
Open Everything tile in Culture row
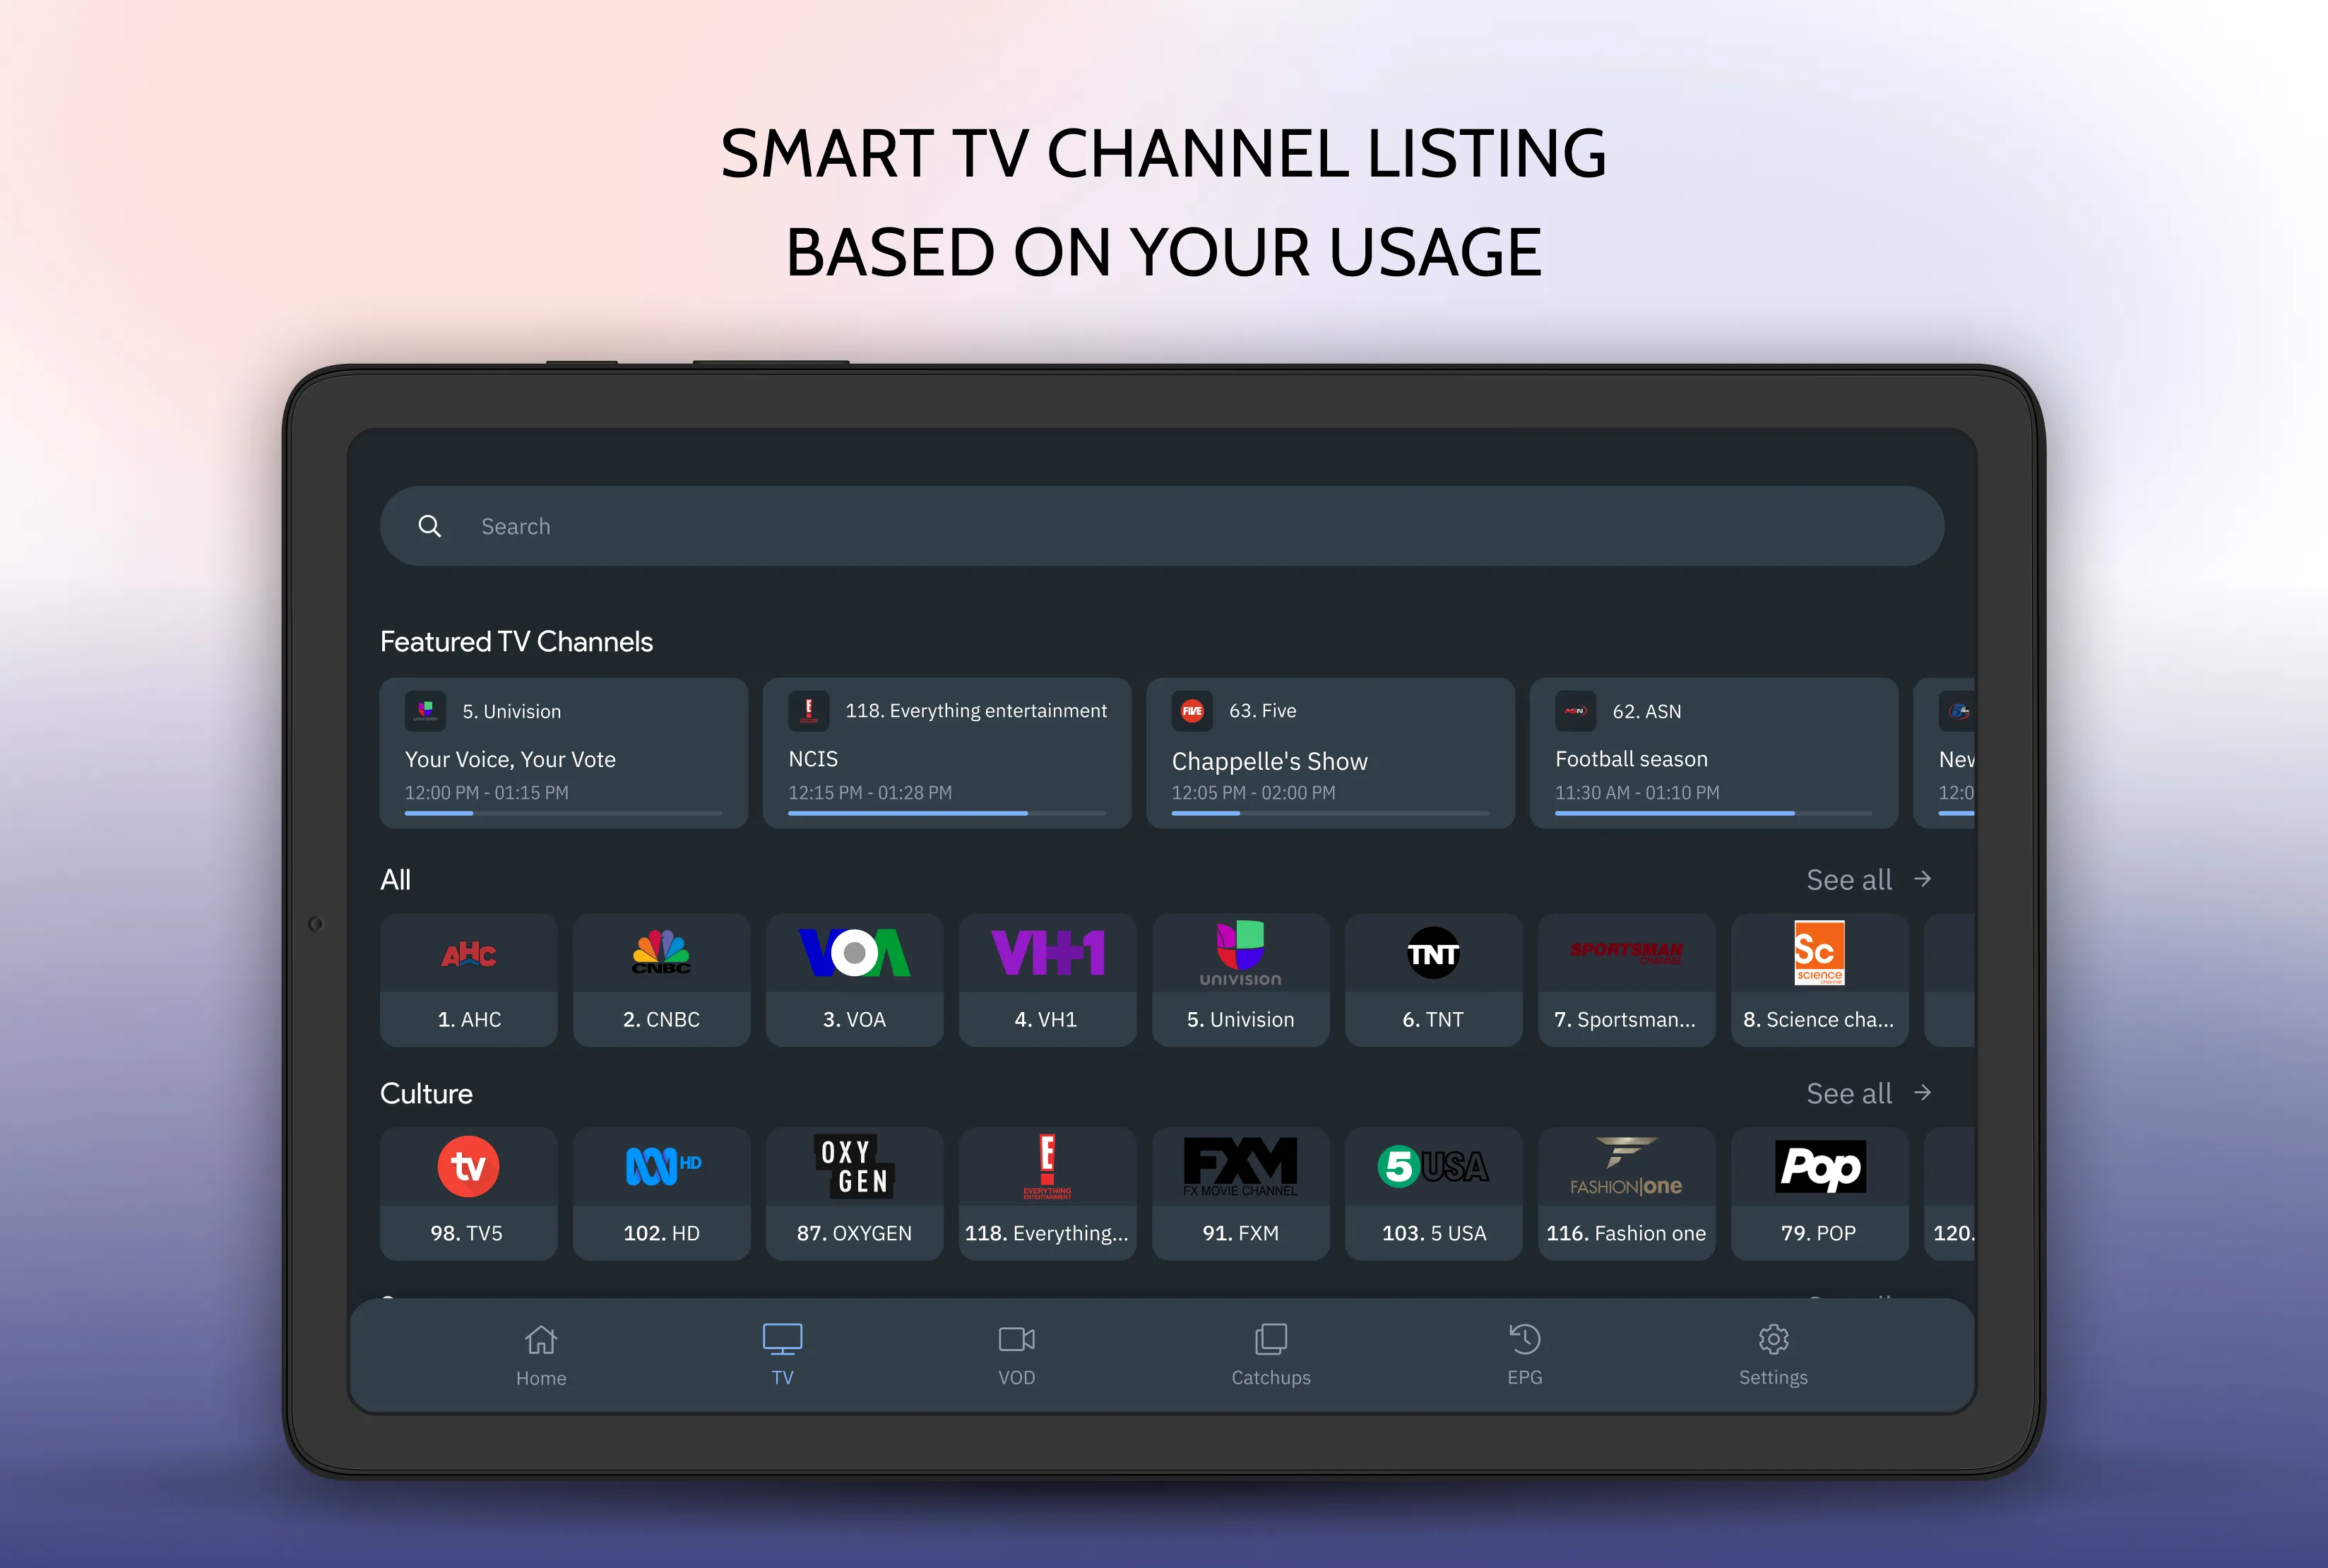click(x=1048, y=1194)
